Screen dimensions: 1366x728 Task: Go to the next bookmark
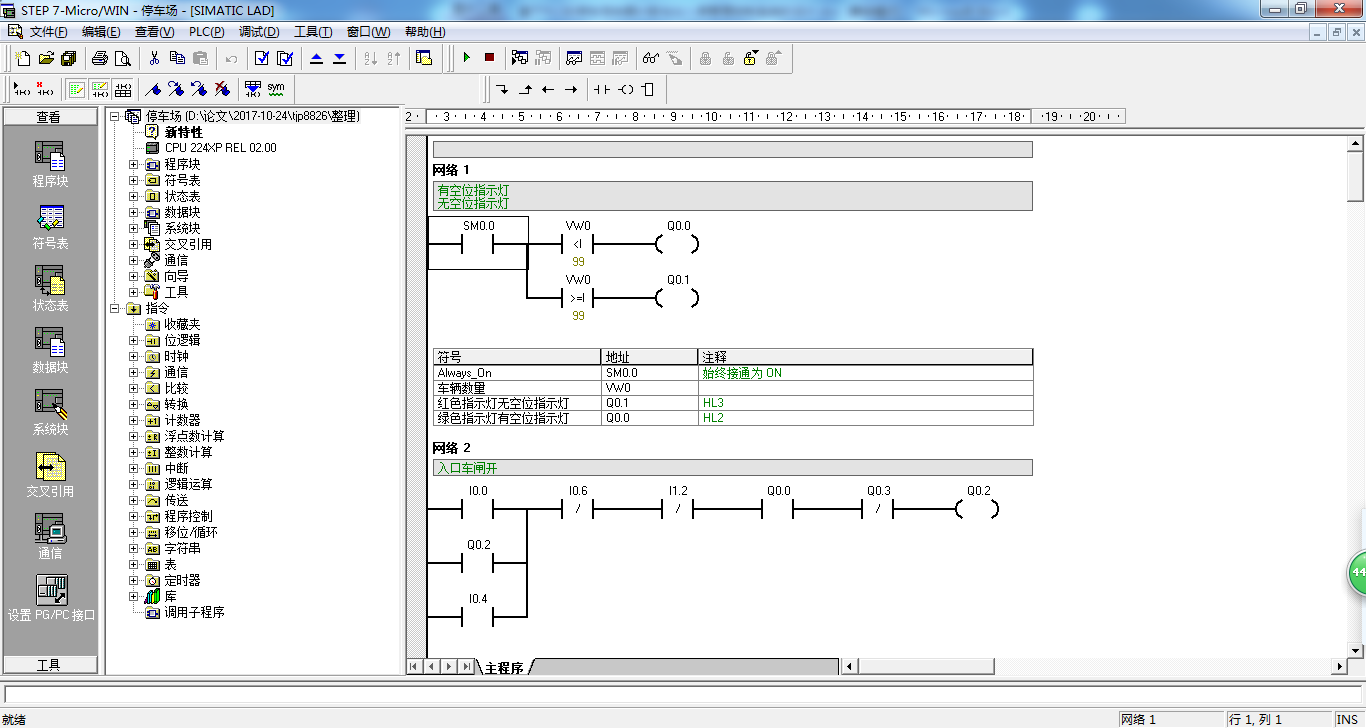tap(175, 89)
